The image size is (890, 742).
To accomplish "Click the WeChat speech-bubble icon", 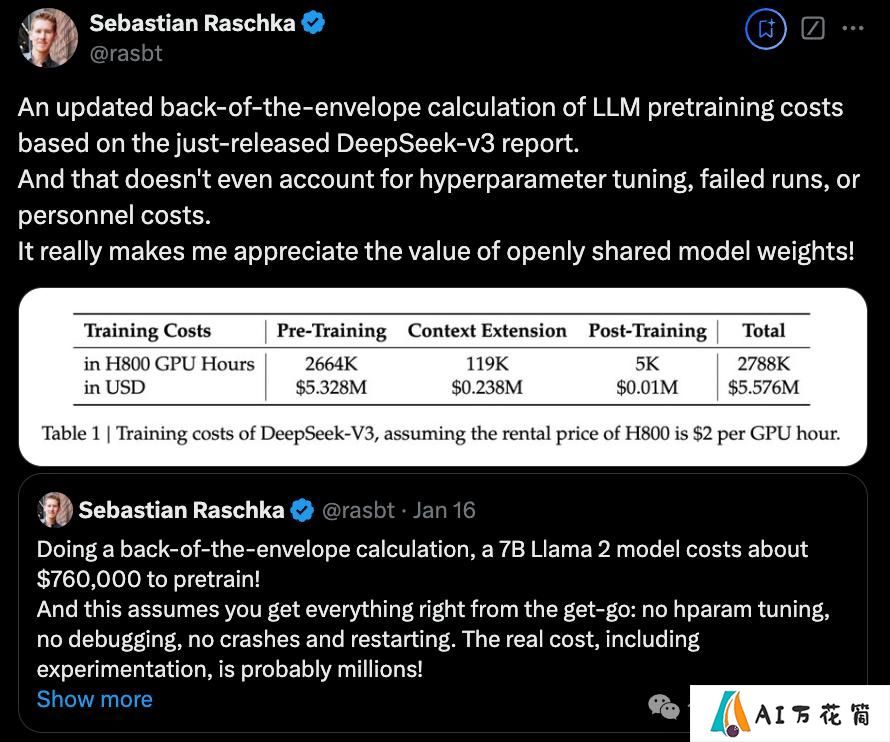I will (664, 707).
